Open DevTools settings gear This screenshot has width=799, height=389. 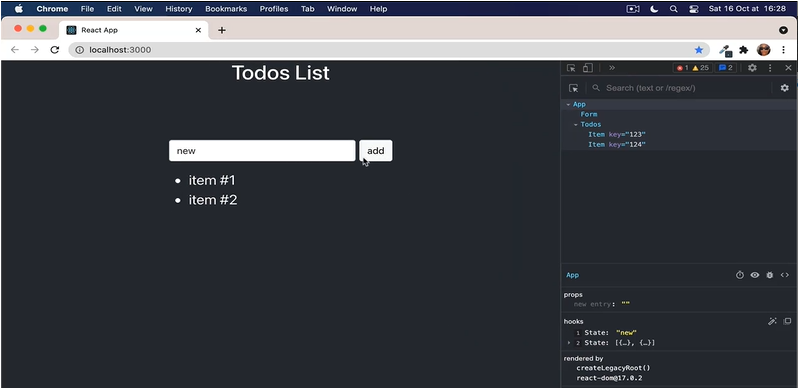click(x=752, y=68)
